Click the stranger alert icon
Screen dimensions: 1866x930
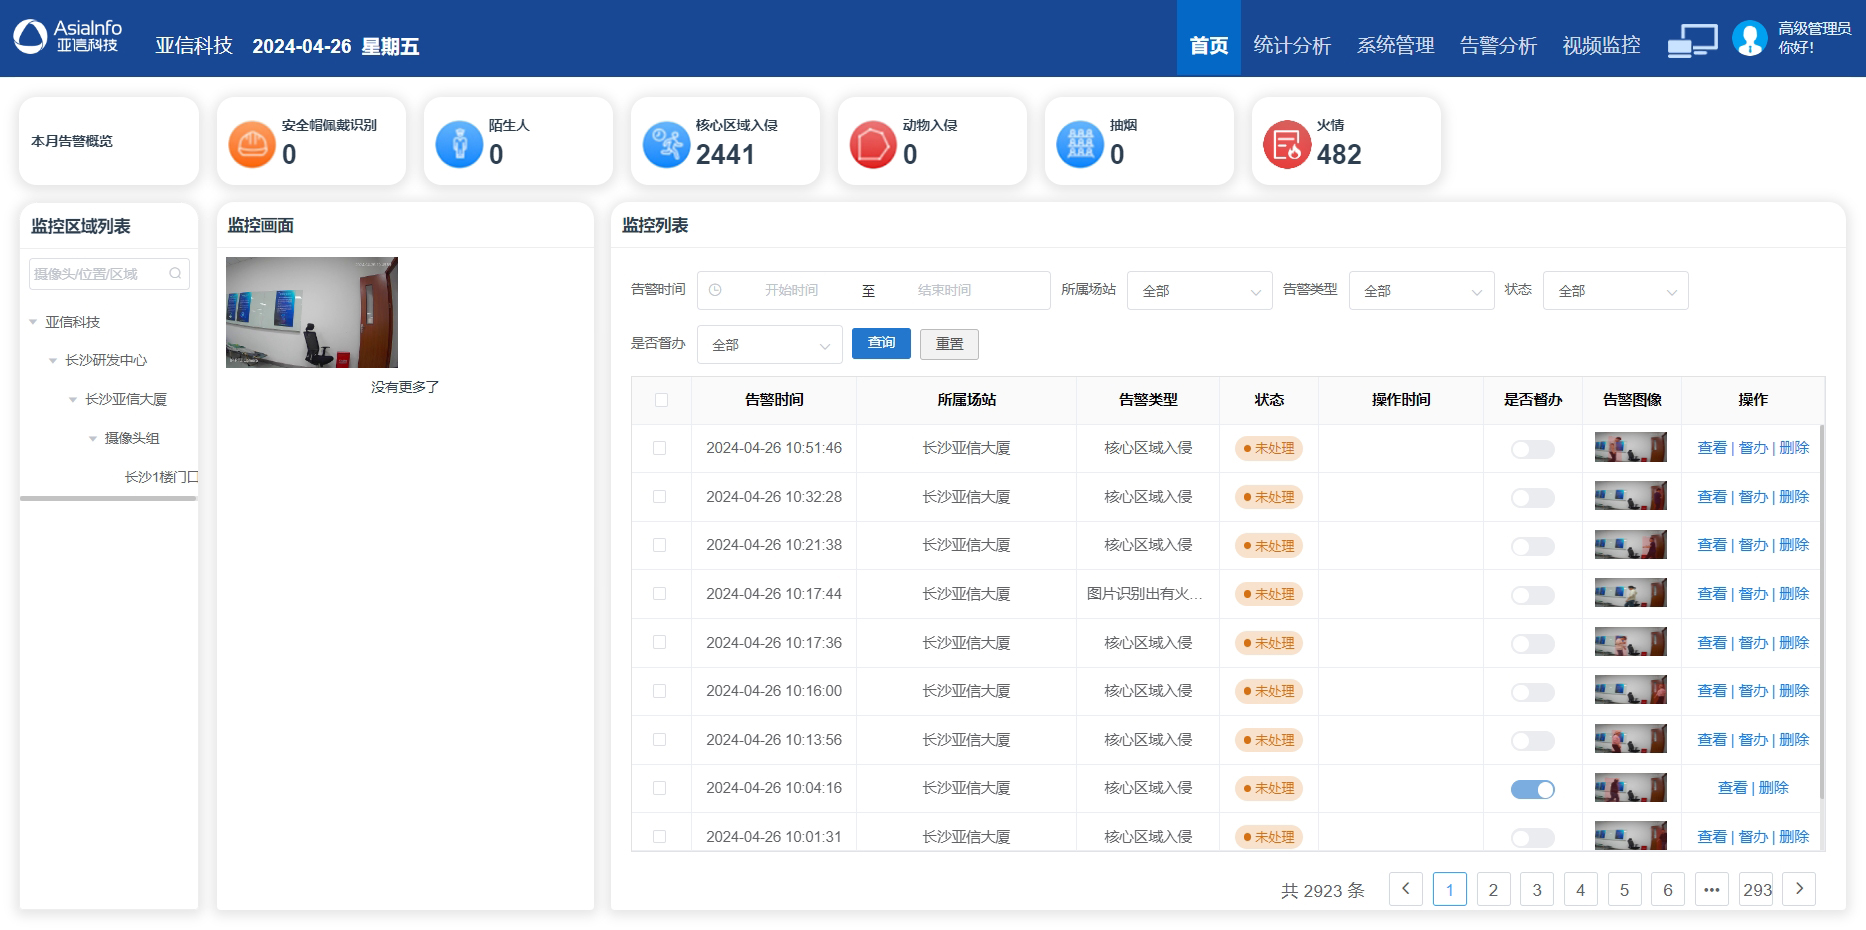pos(459,144)
